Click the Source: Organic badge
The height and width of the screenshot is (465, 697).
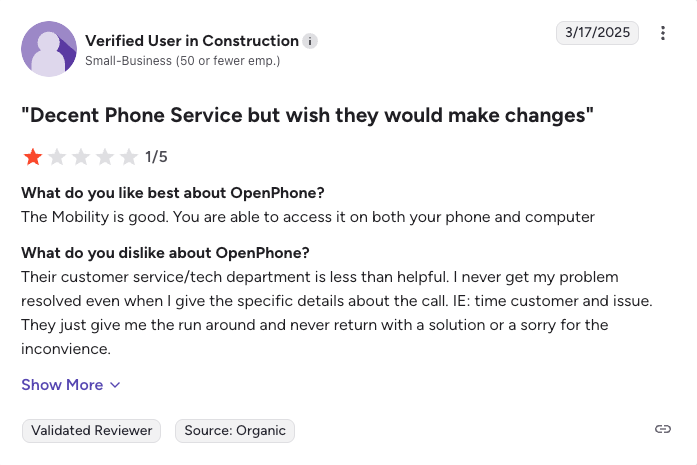point(235,430)
